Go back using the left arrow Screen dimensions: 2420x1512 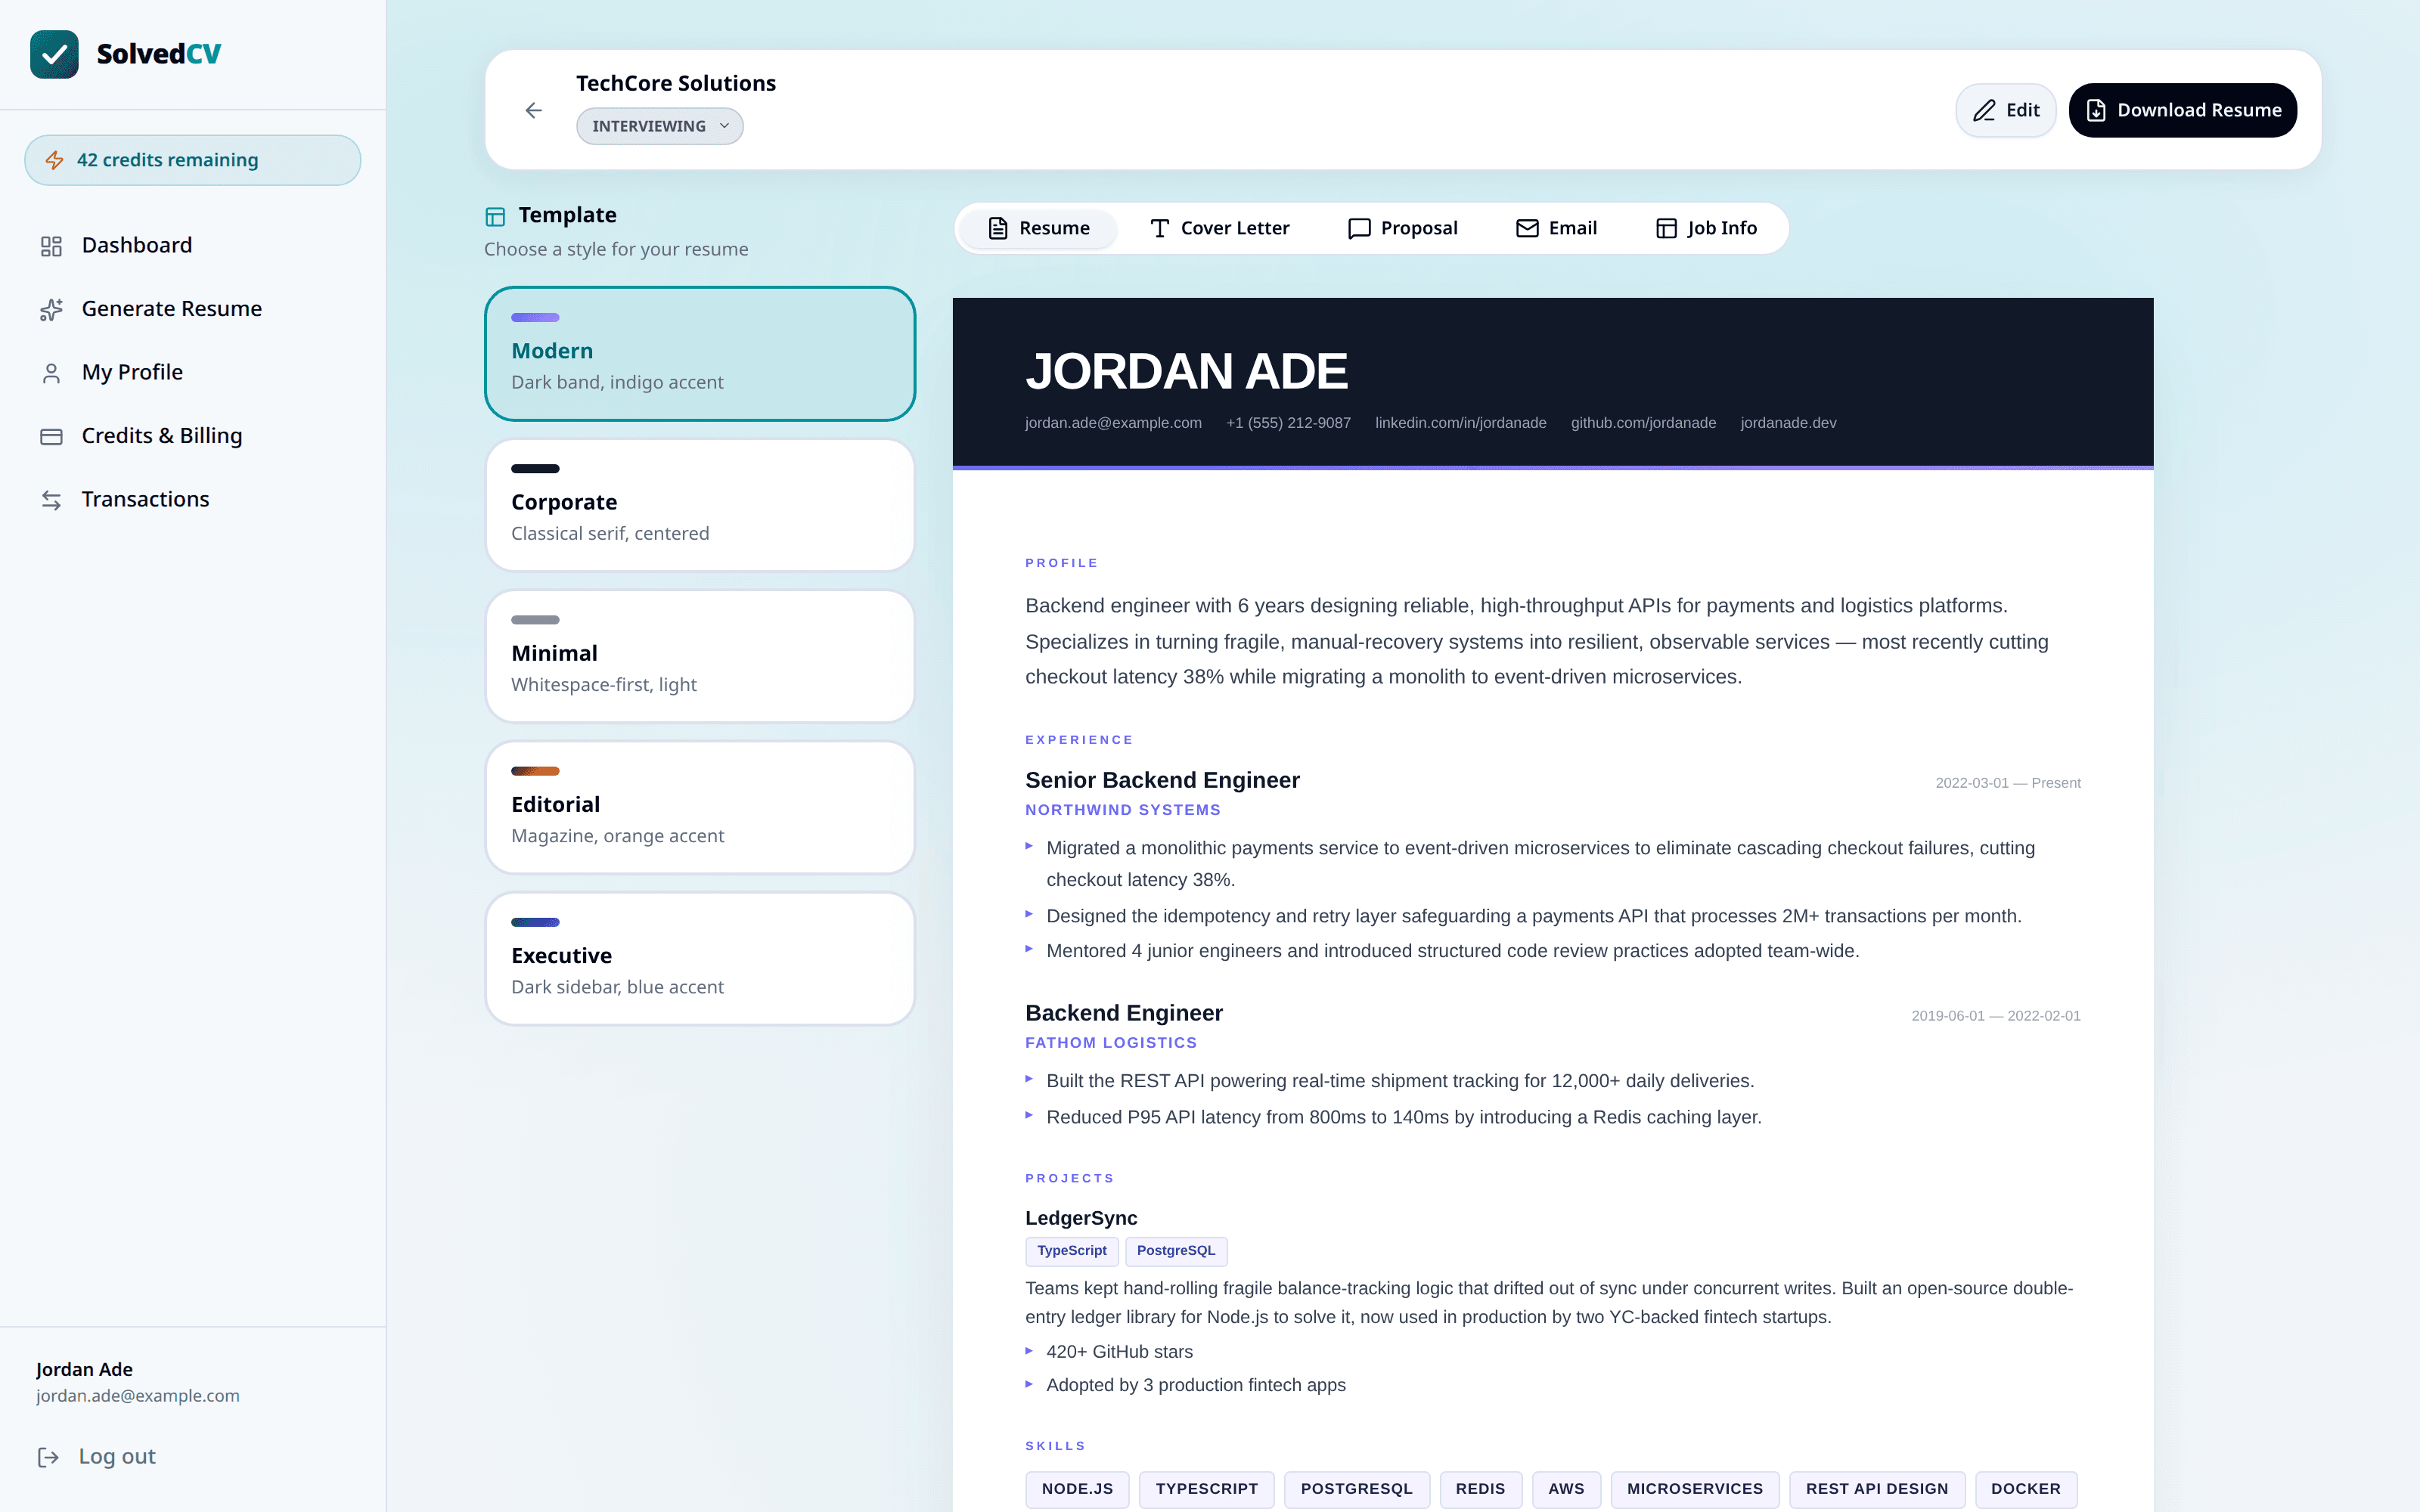(x=534, y=110)
